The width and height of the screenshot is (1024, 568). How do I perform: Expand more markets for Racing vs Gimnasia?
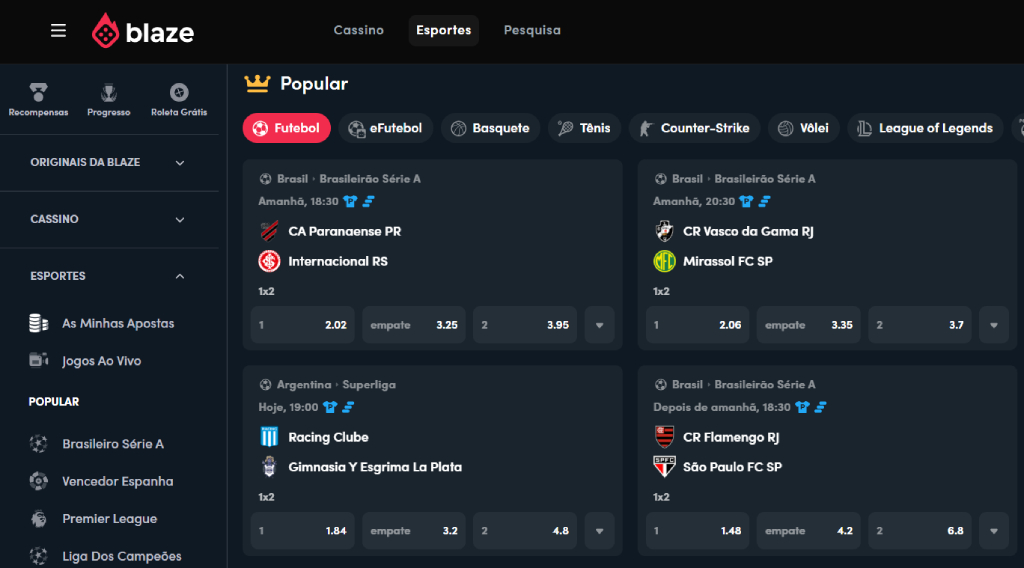pos(600,531)
